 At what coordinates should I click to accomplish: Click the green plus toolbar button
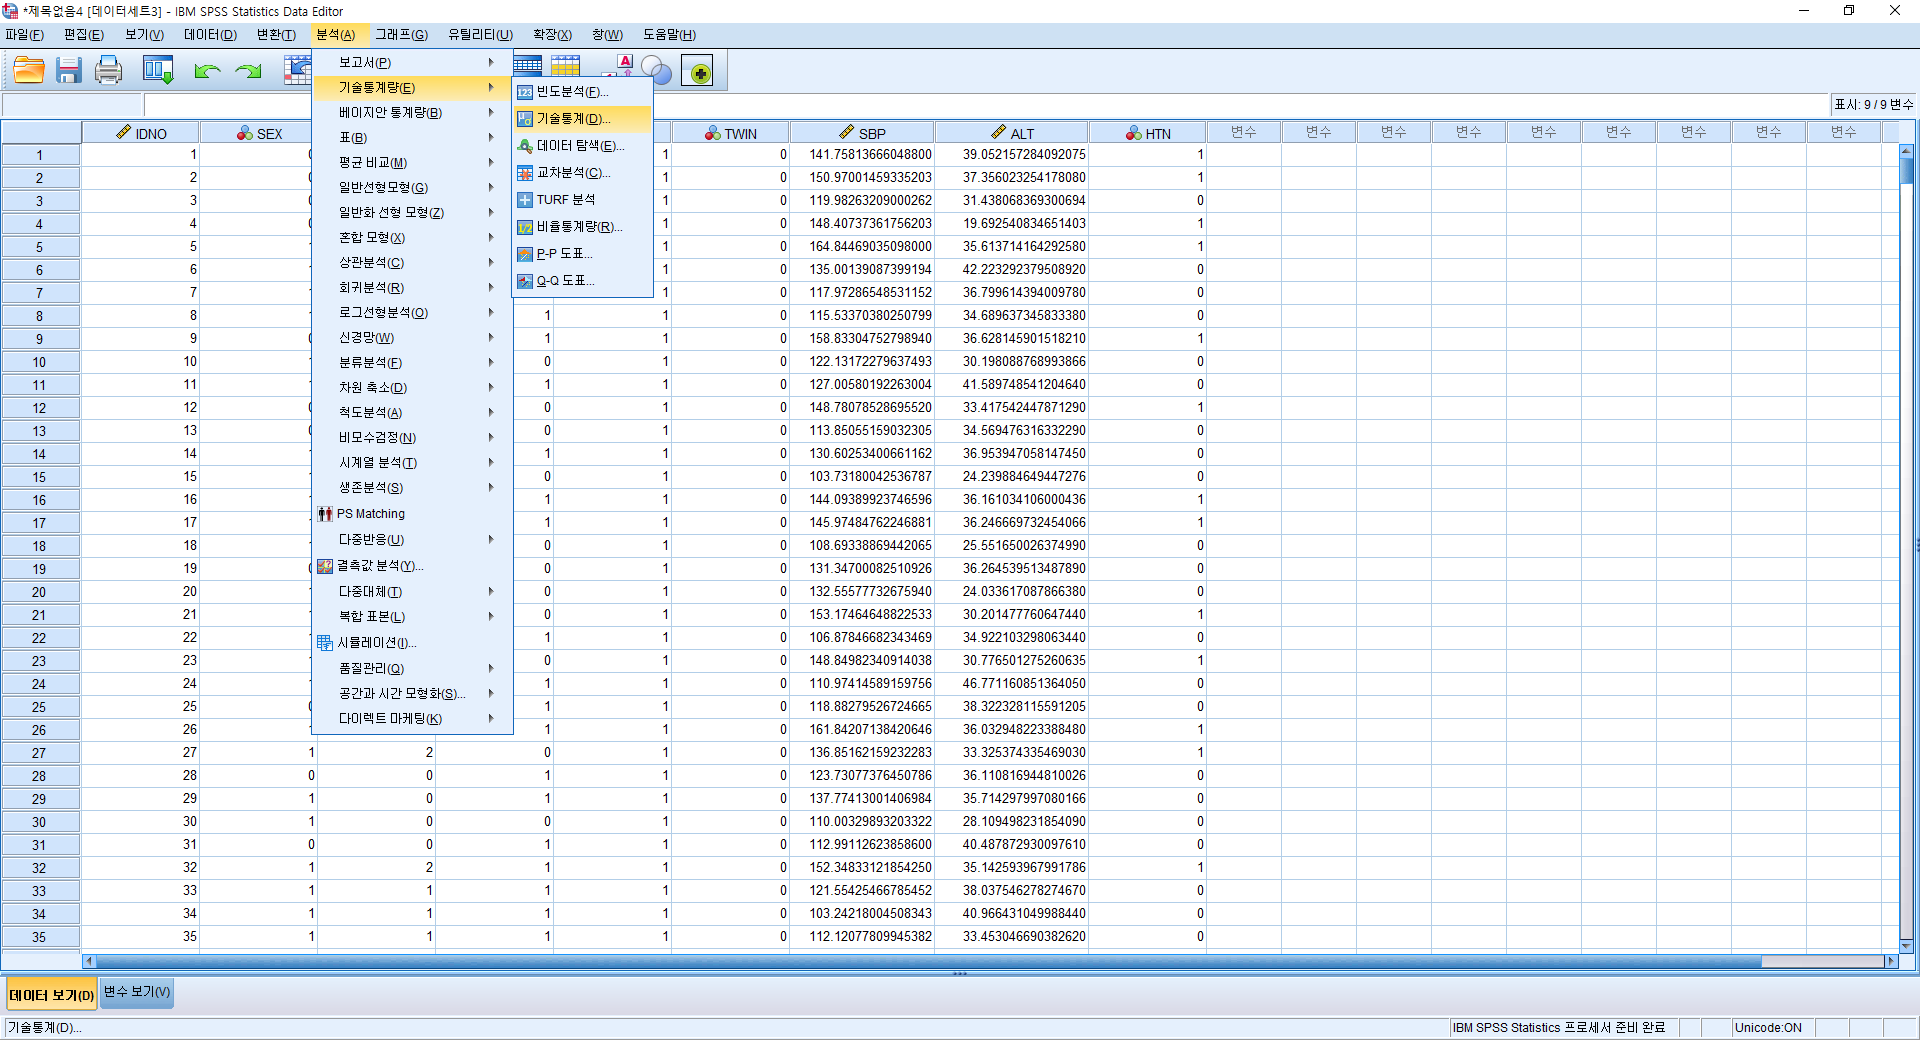697,71
